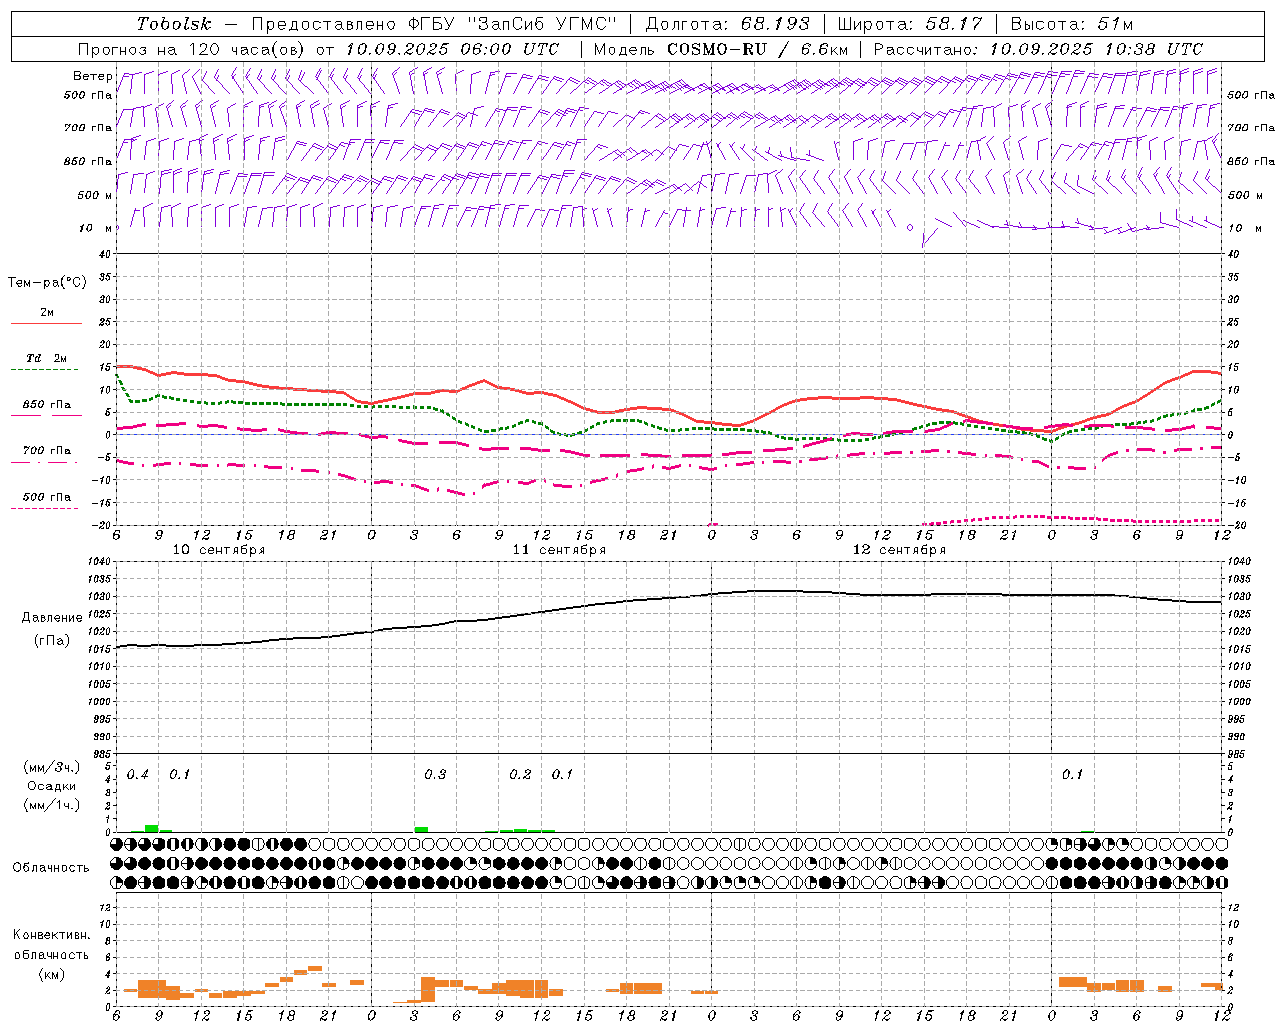Click the dashed line sample under Td 2м legend

click(47, 370)
